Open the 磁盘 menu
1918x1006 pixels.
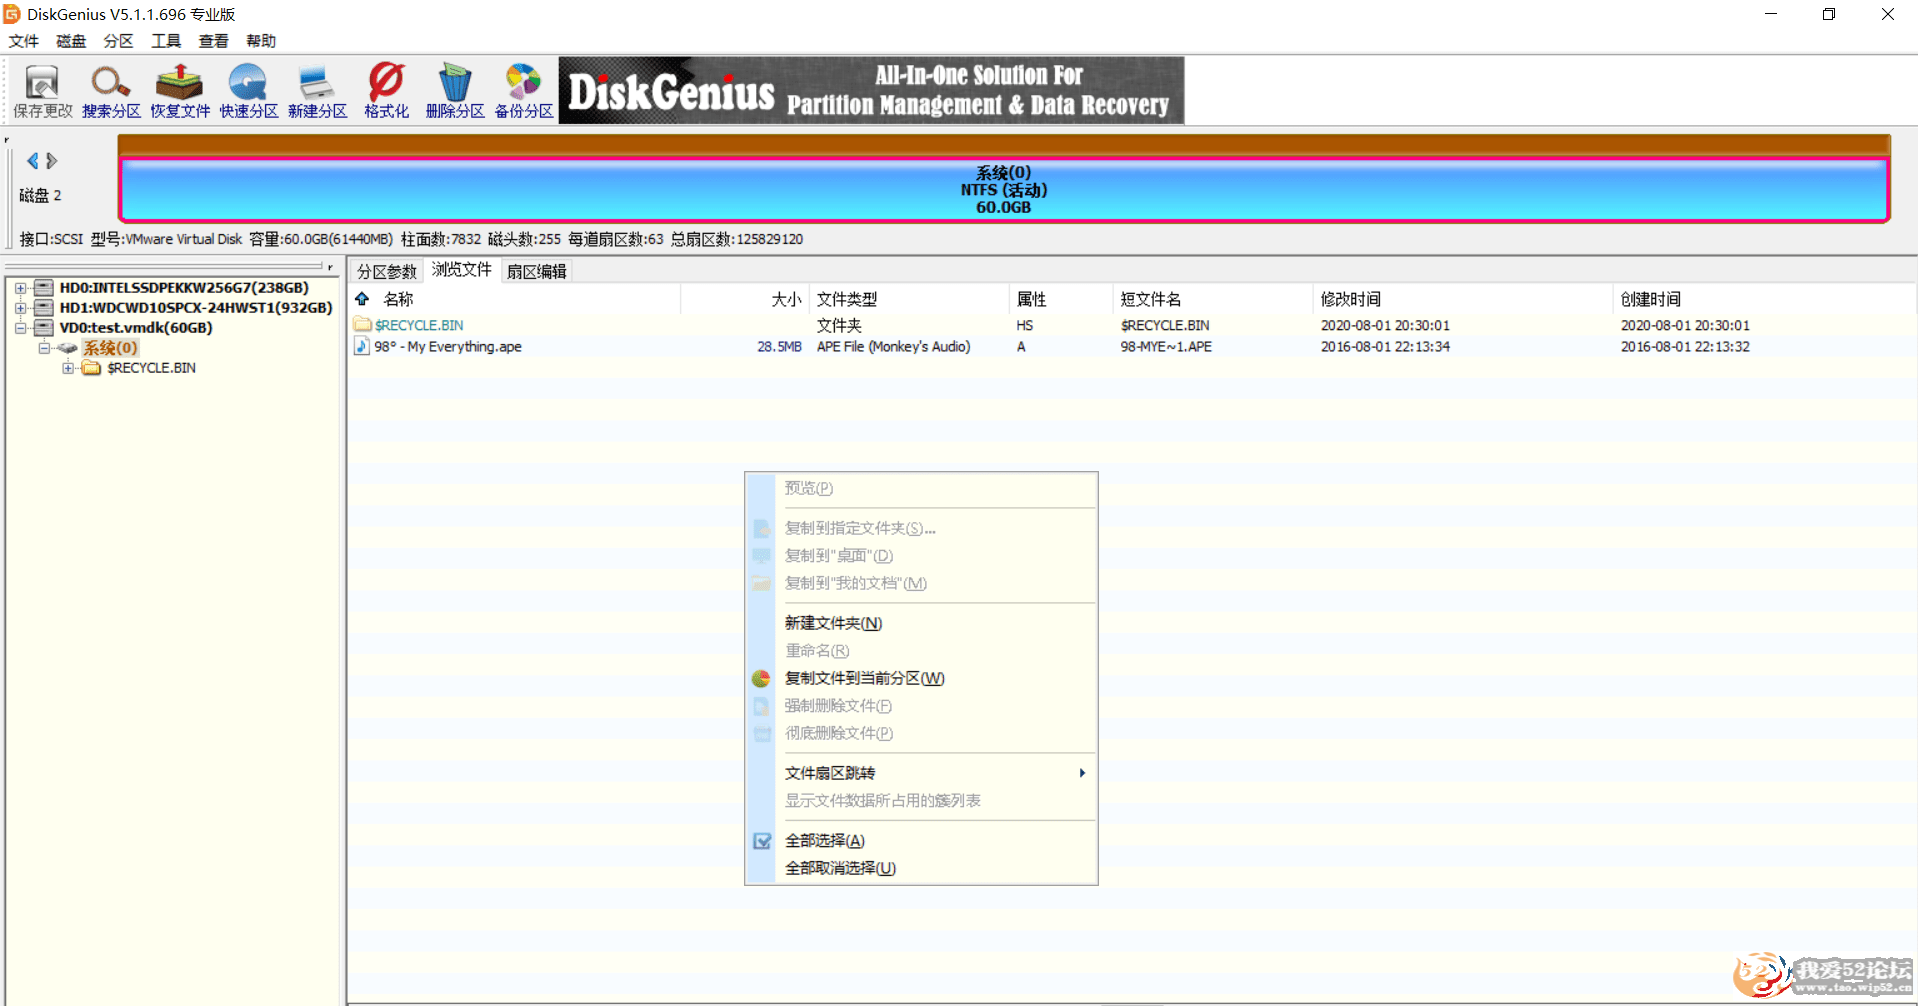71,41
